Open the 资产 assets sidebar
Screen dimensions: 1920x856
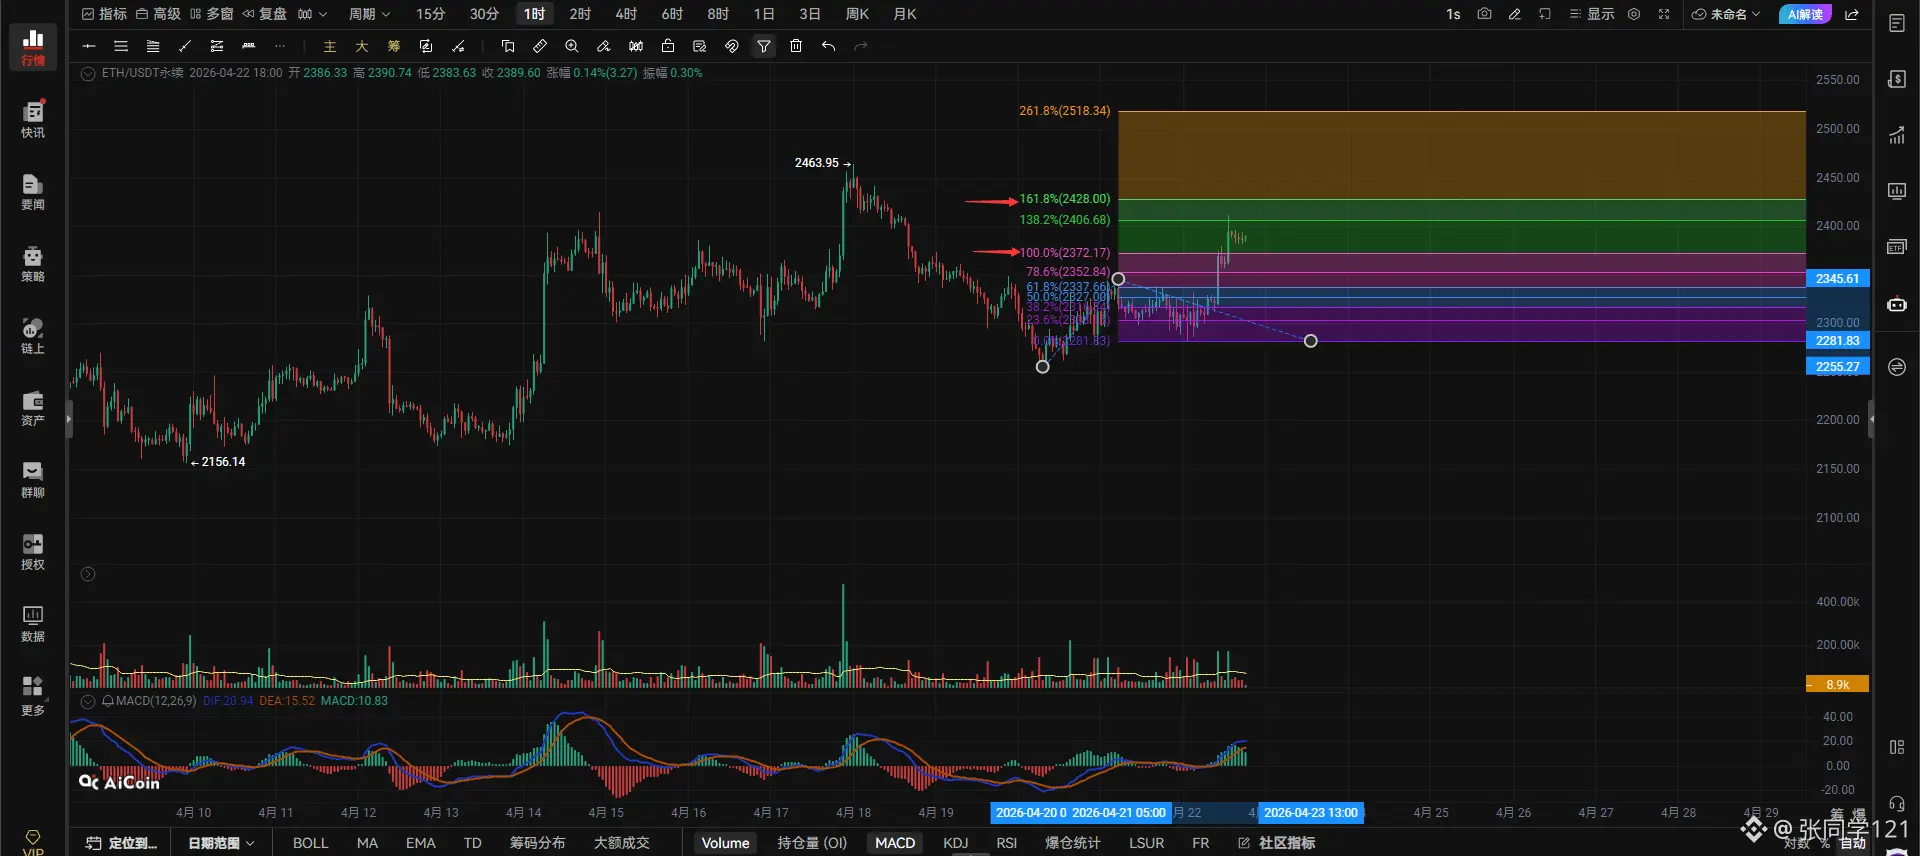tap(33, 408)
